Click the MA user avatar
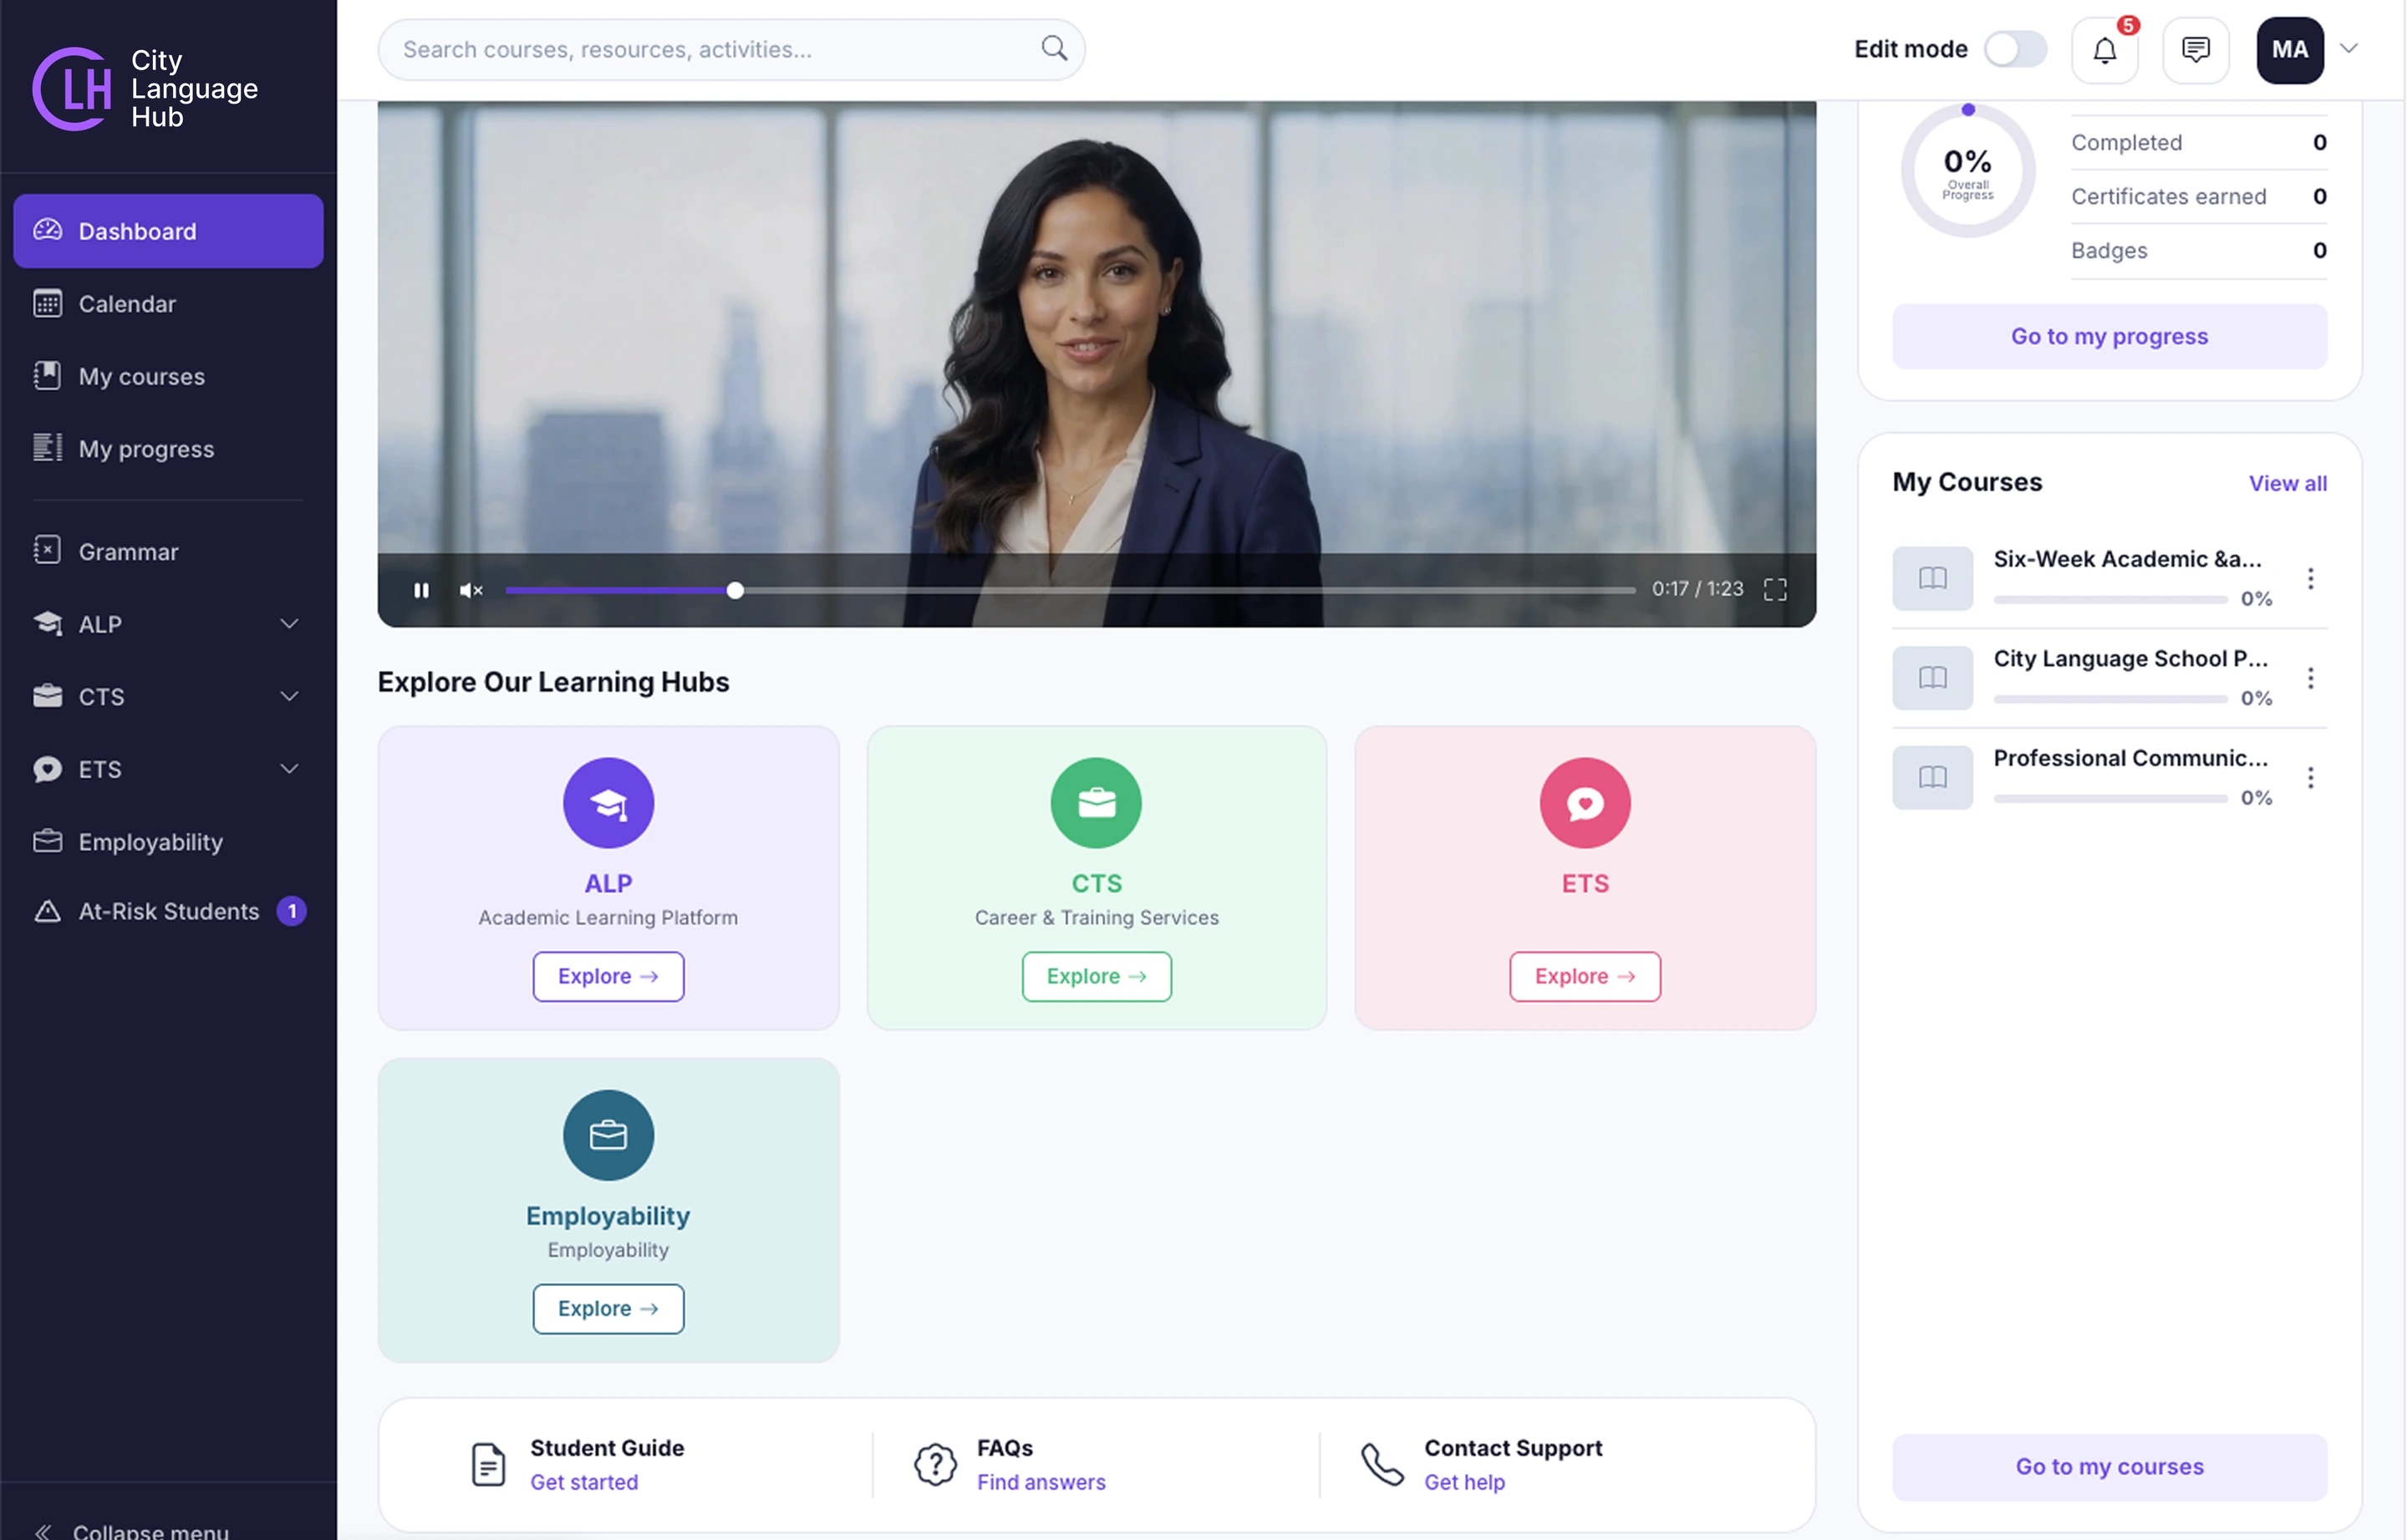Image resolution: width=2407 pixels, height=1540 pixels. point(2290,50)
